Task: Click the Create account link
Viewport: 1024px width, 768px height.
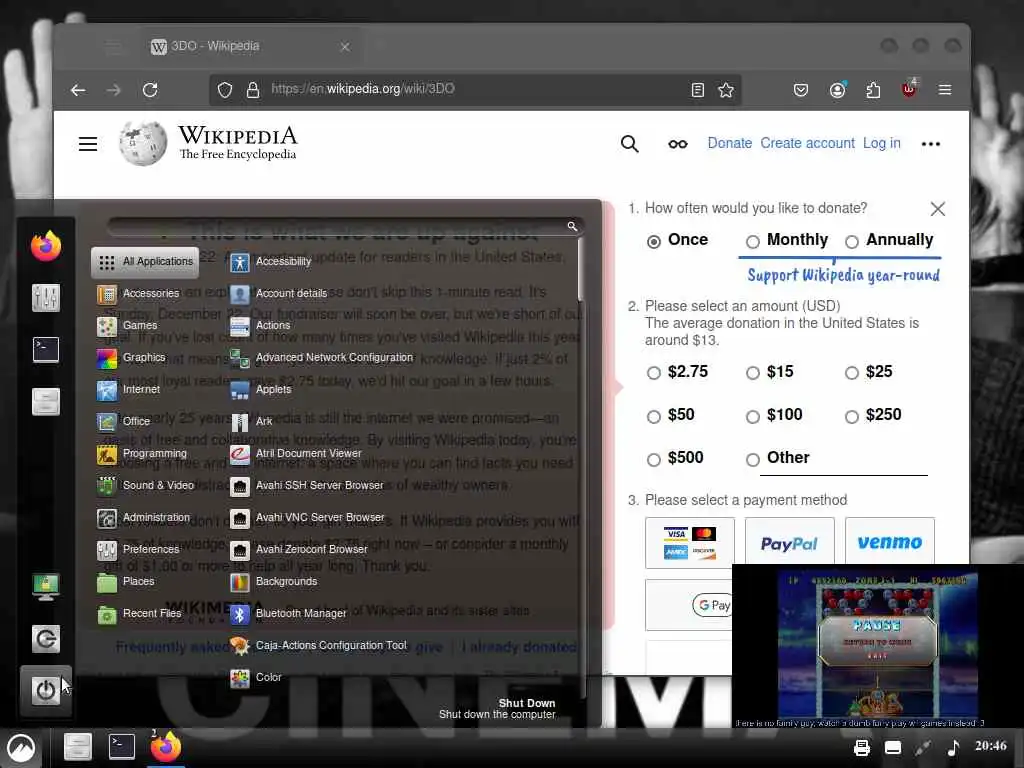Action: coord(807,143)
